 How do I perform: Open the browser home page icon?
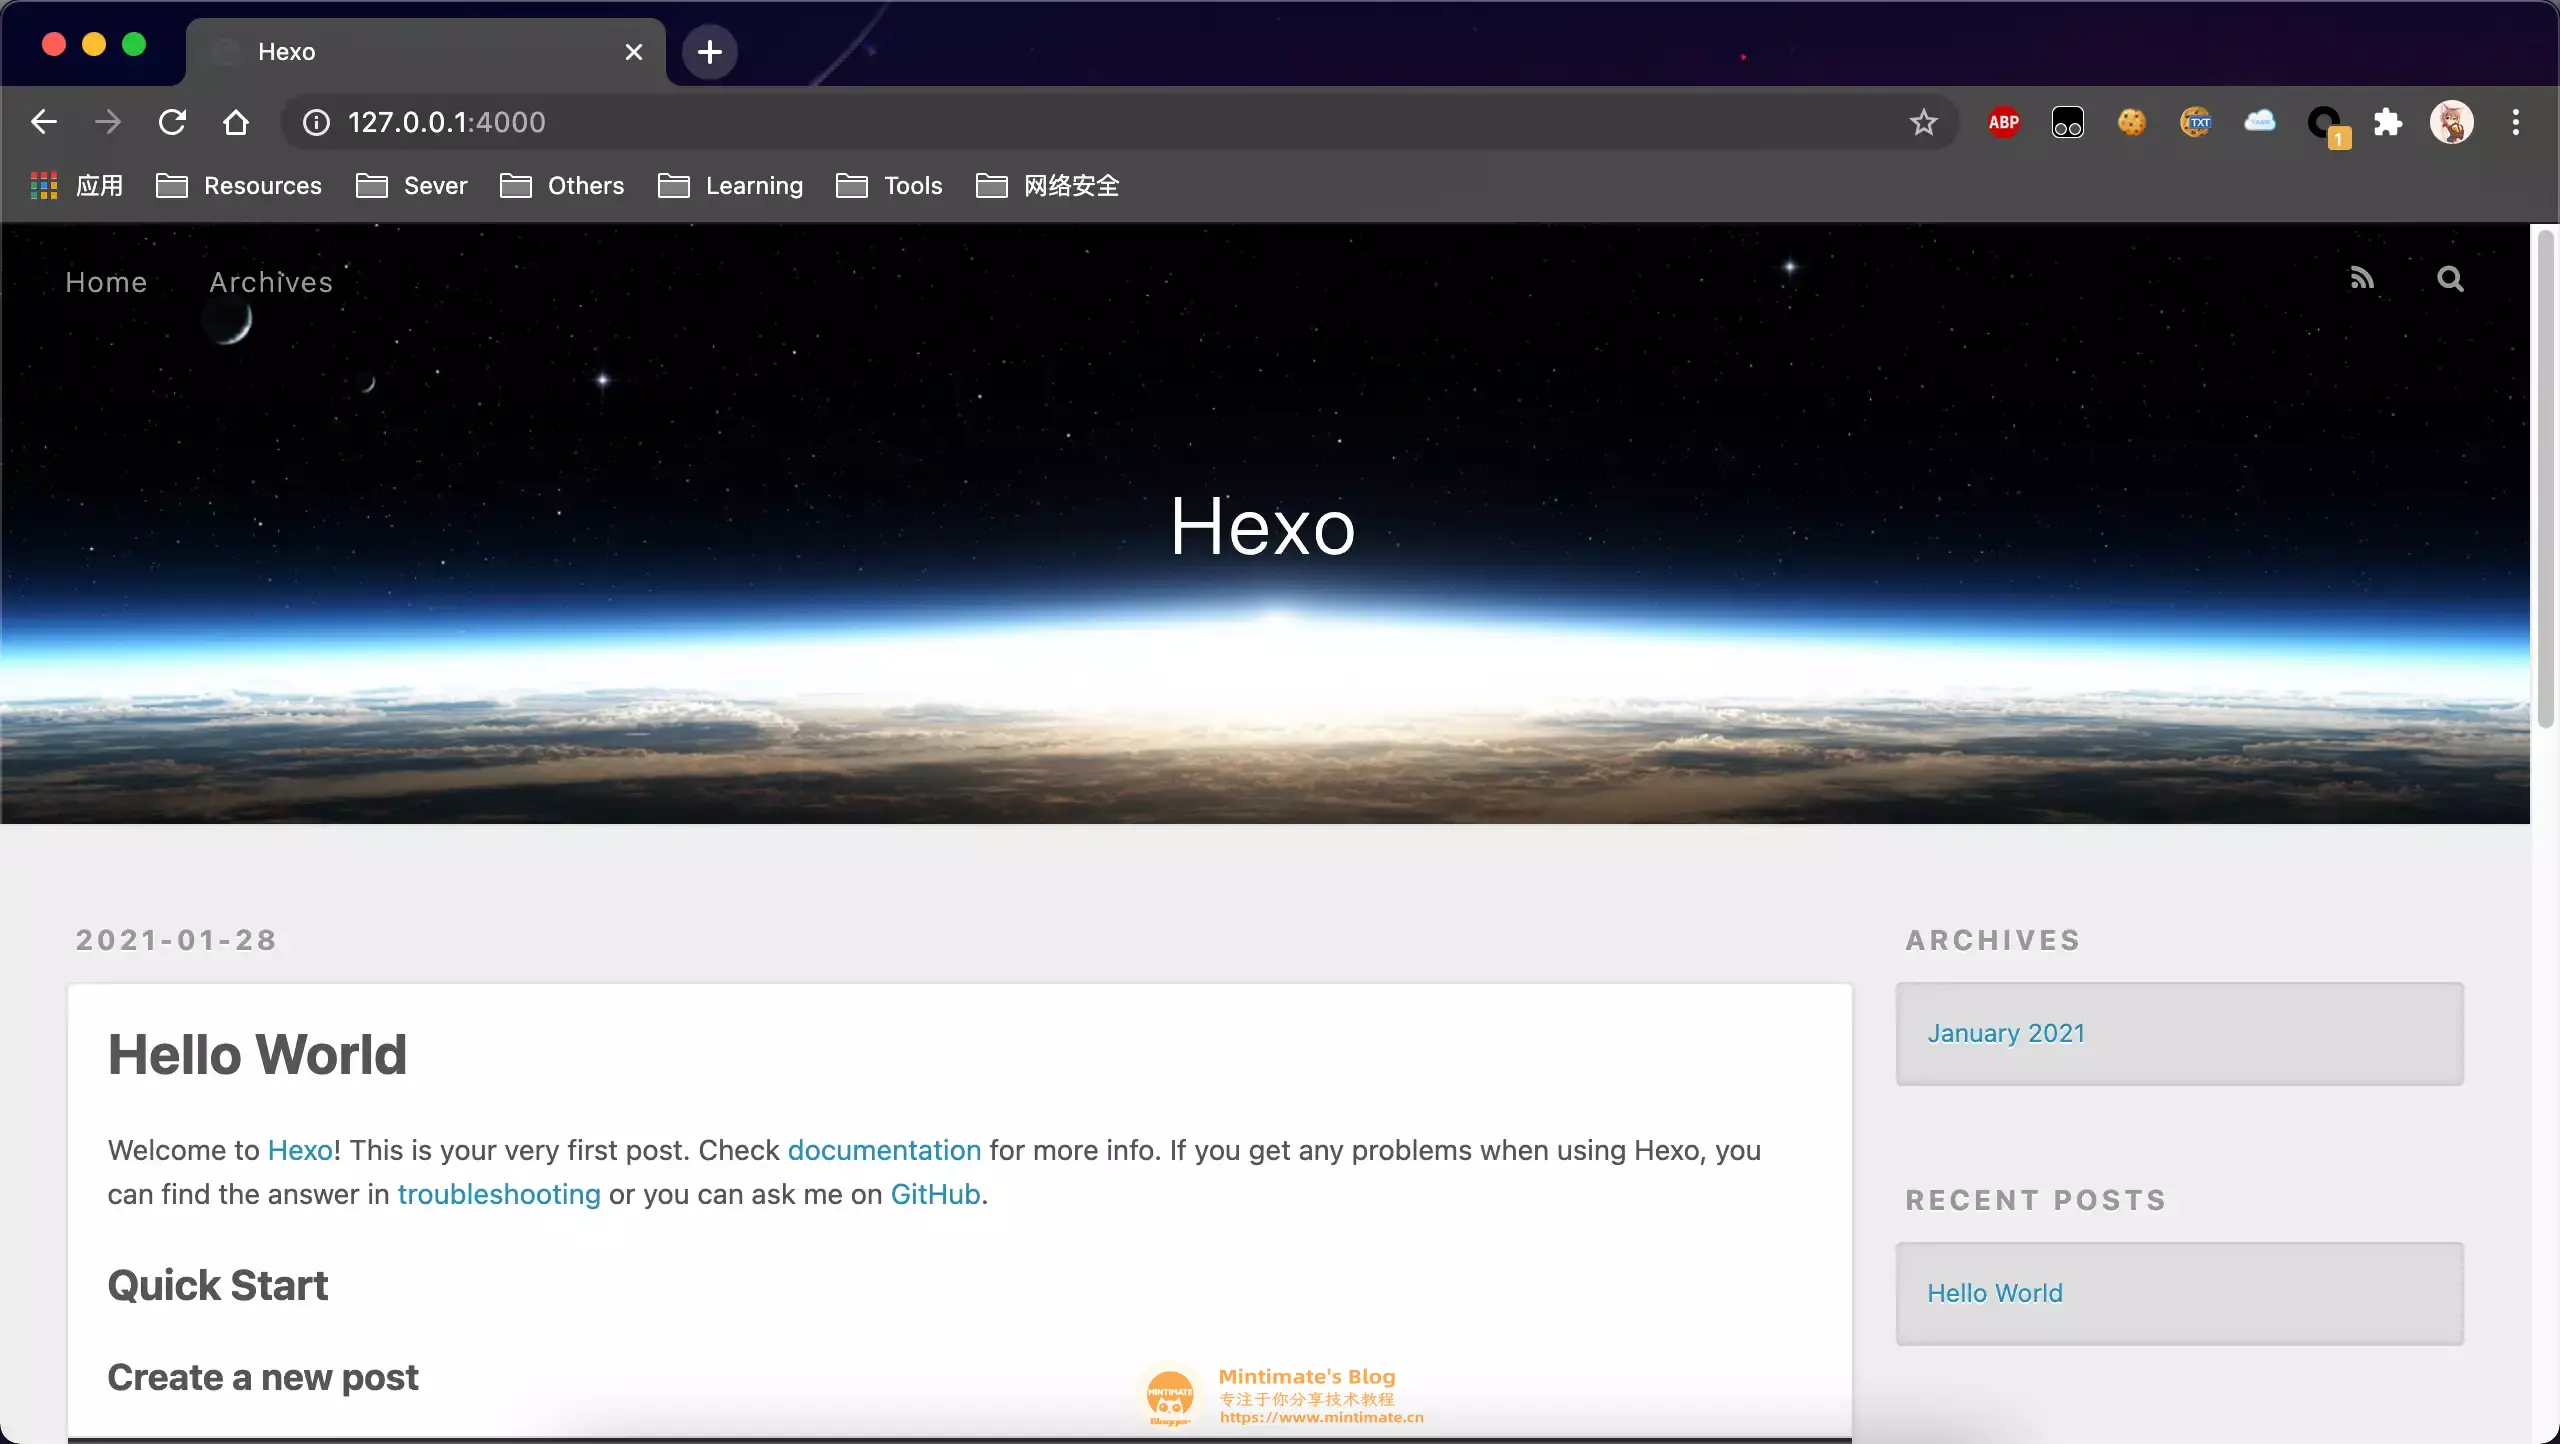pyautogui.click(x=236, y=122)
